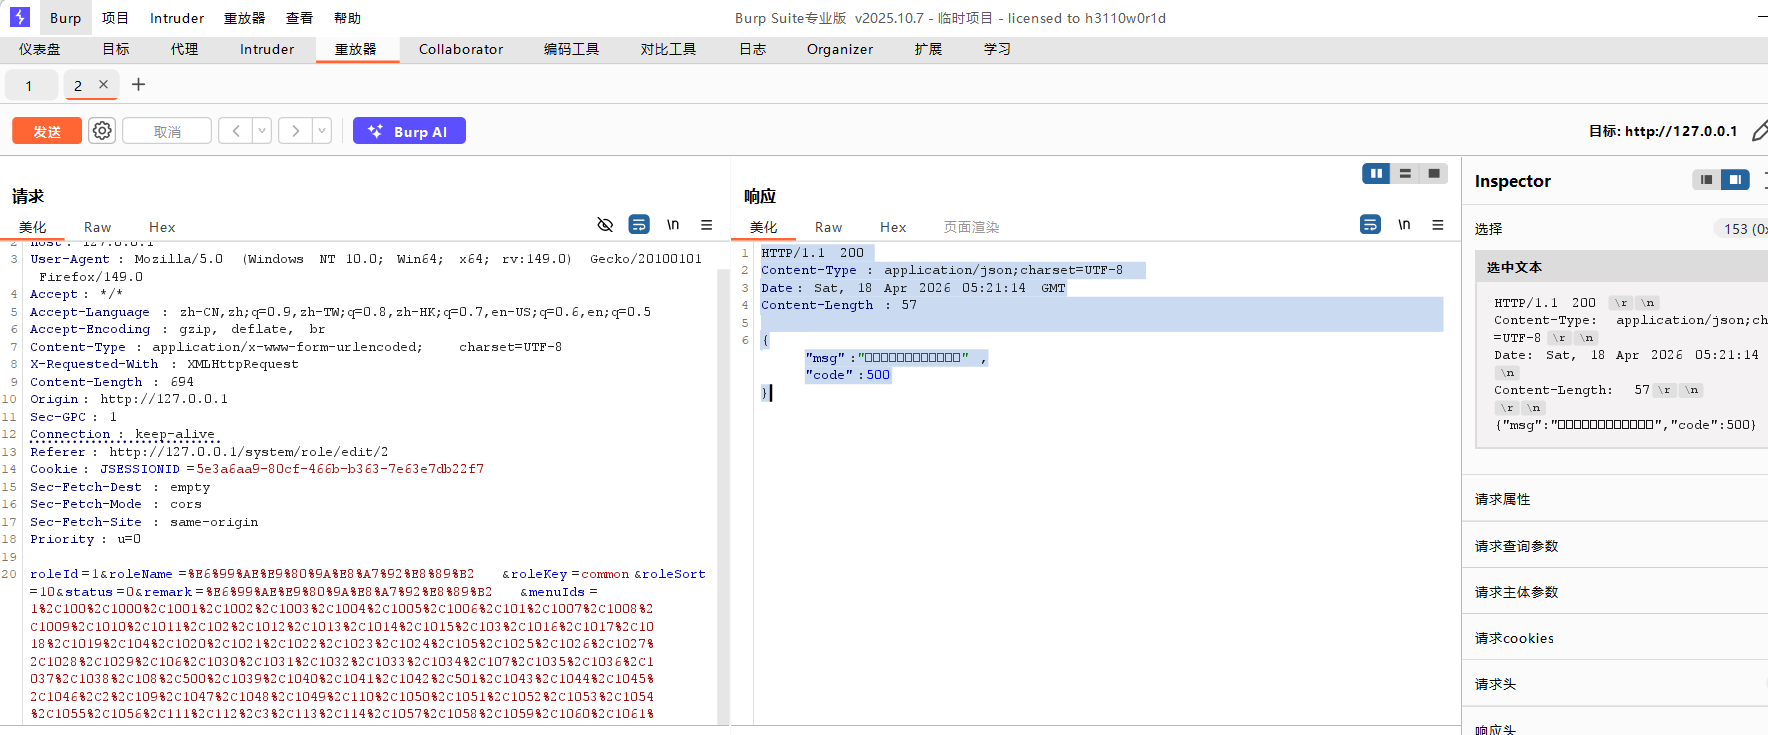Image resolution: width=1768 pixels, height=735 pixels.
Task: Select request Raw view tab
Action: point(98,227)
